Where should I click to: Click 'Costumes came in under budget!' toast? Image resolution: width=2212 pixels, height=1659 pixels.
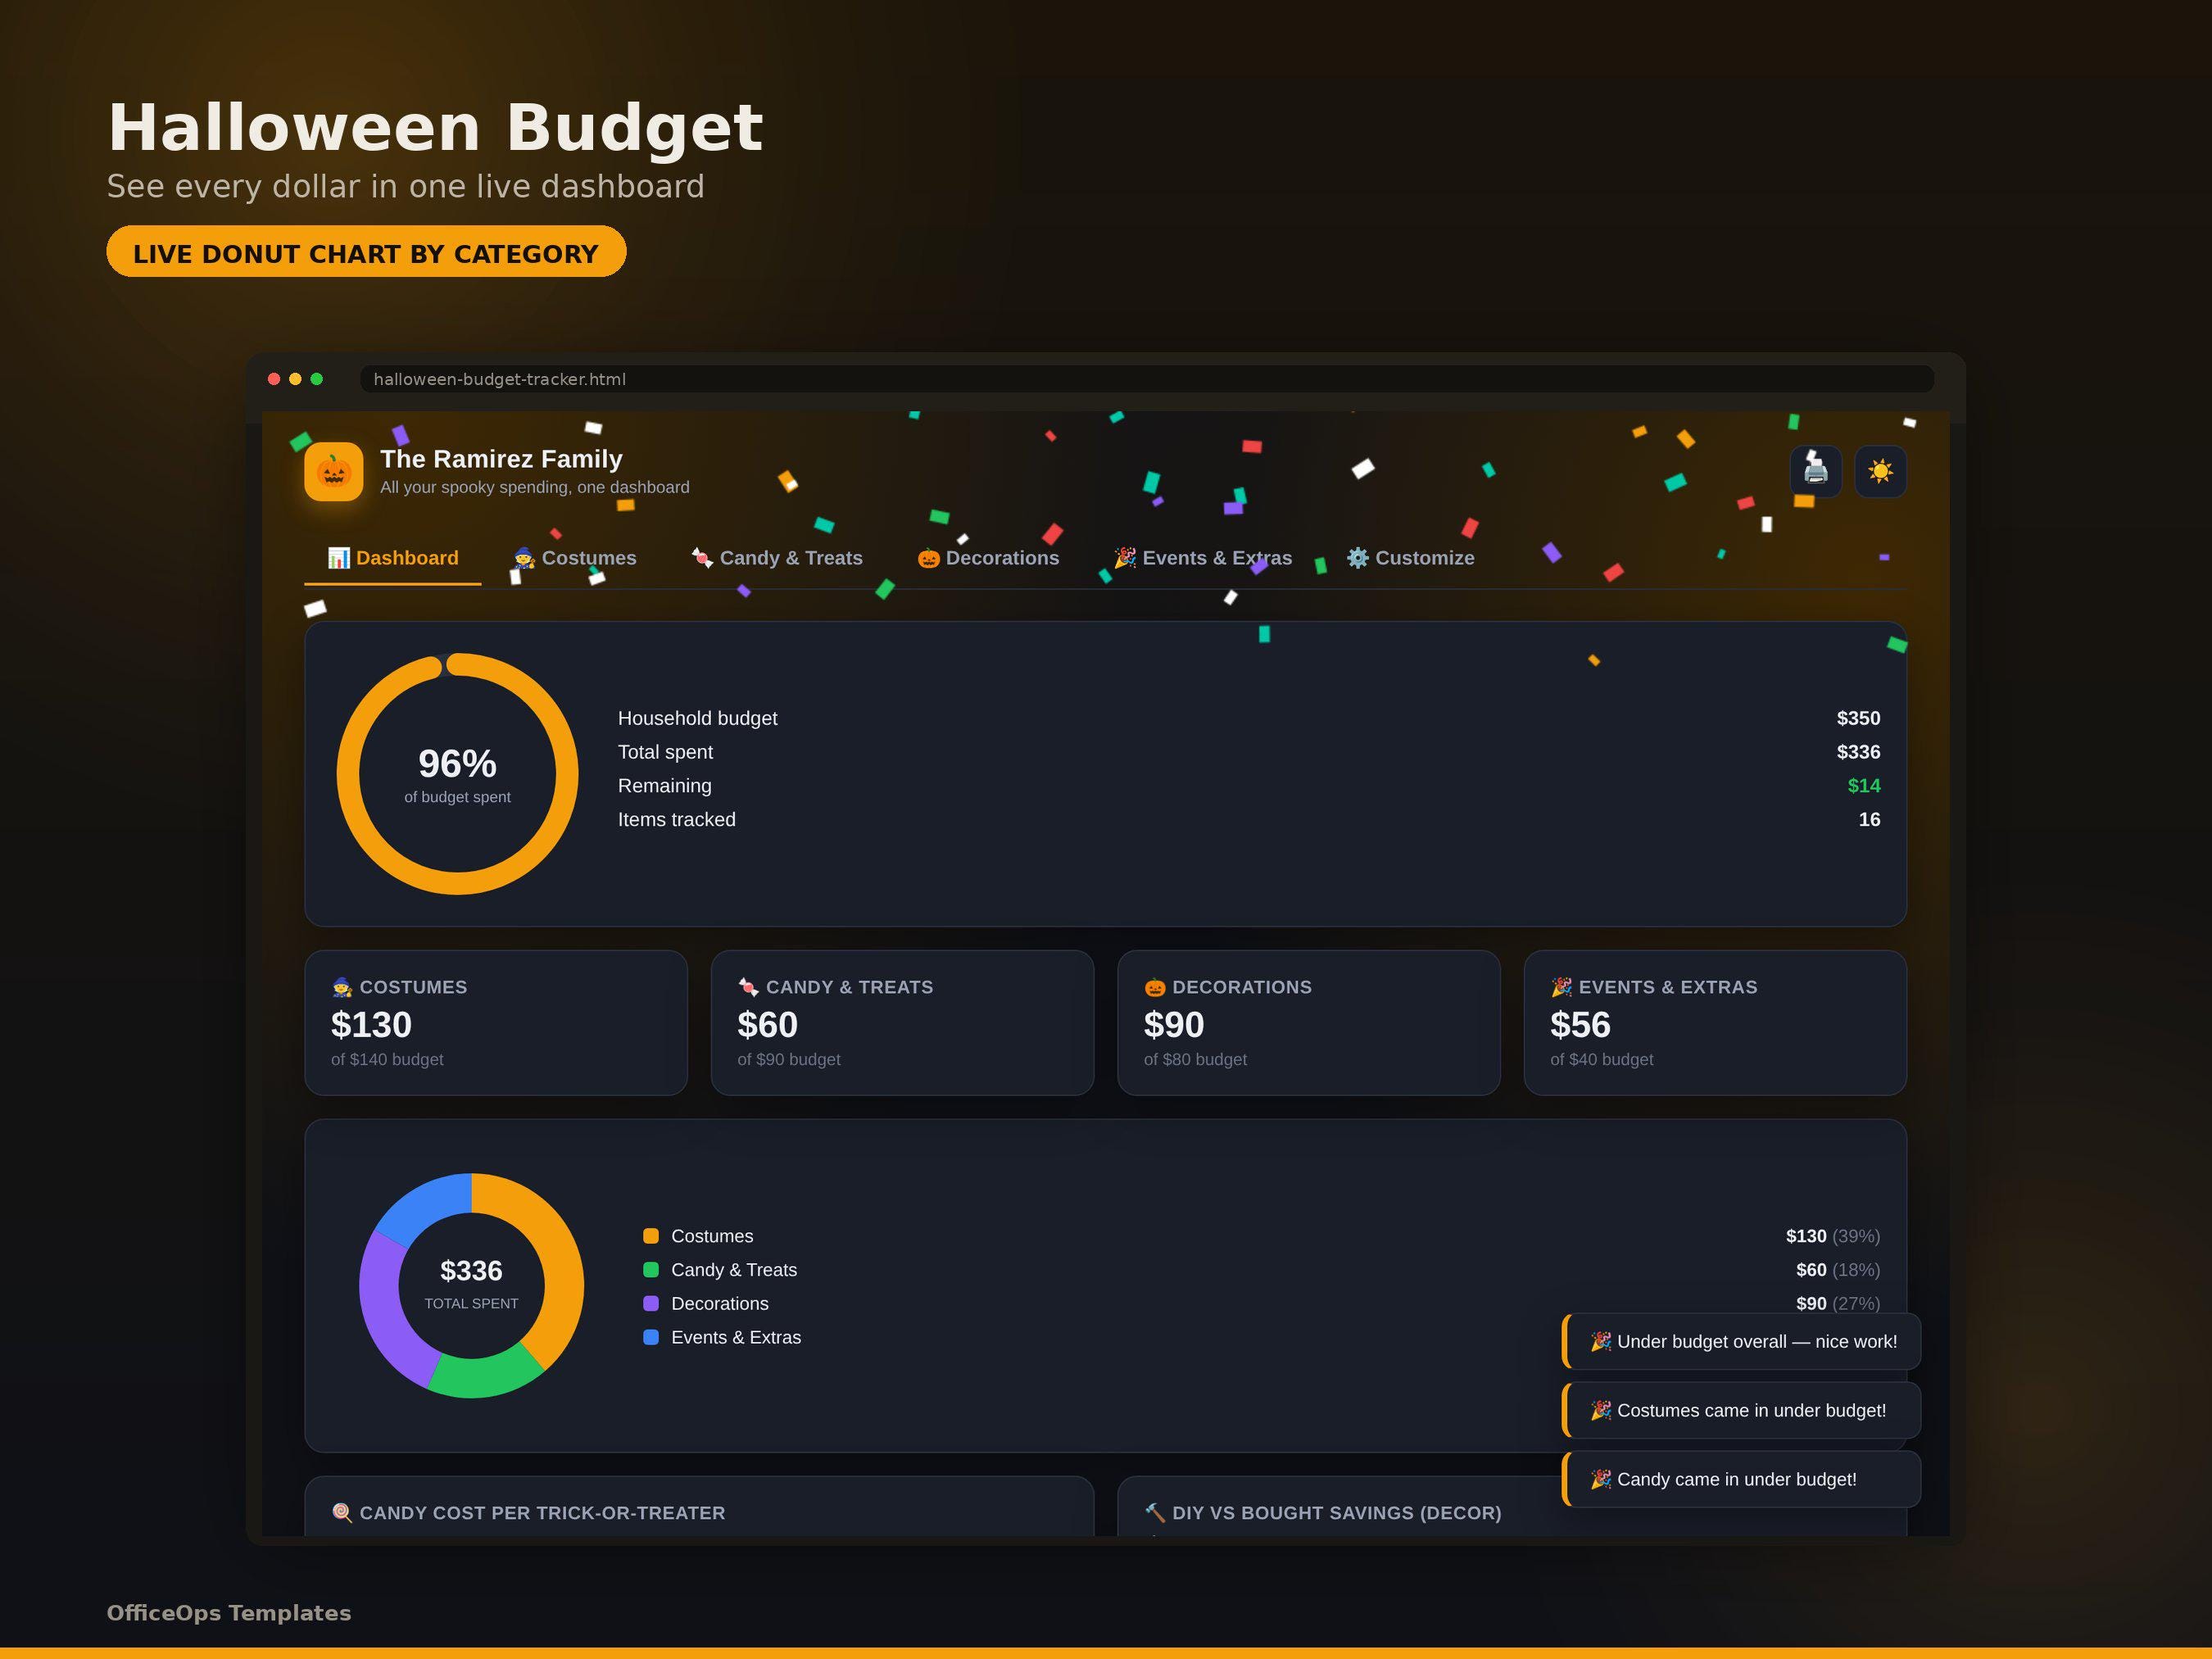coord(1741,1411)
